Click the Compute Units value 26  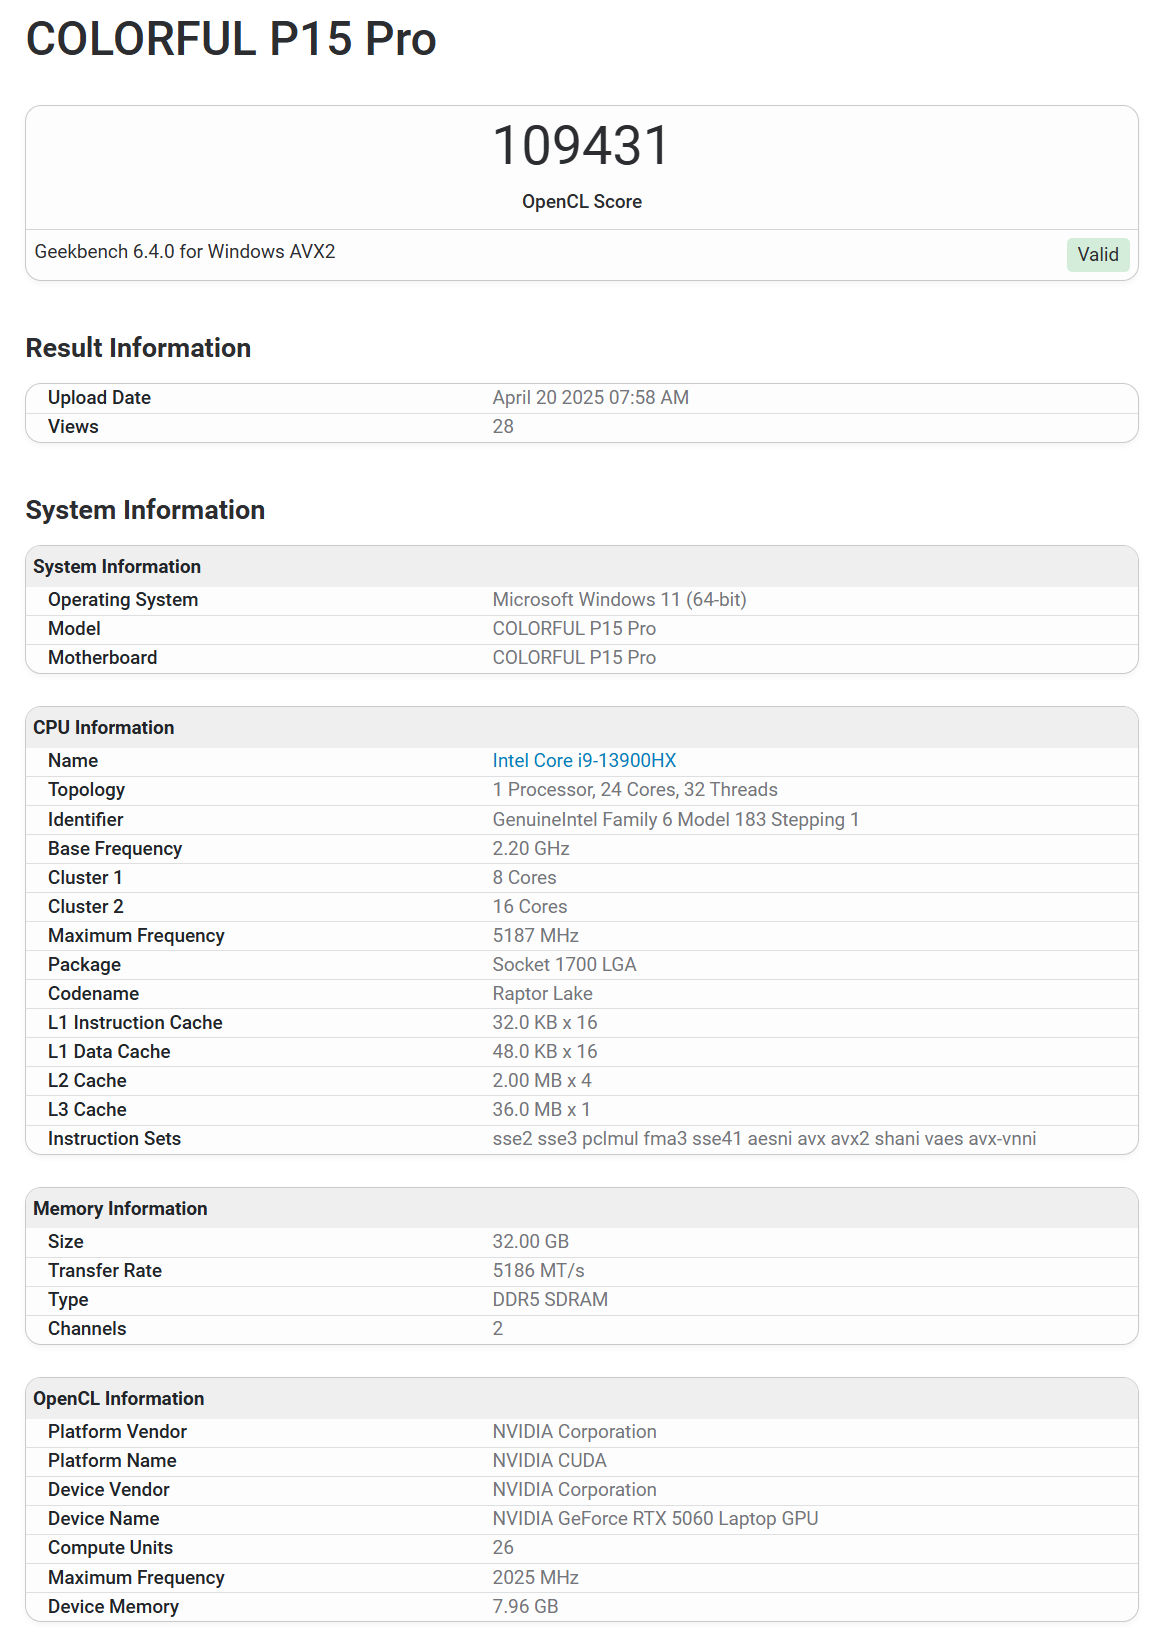pos(503,1548)
